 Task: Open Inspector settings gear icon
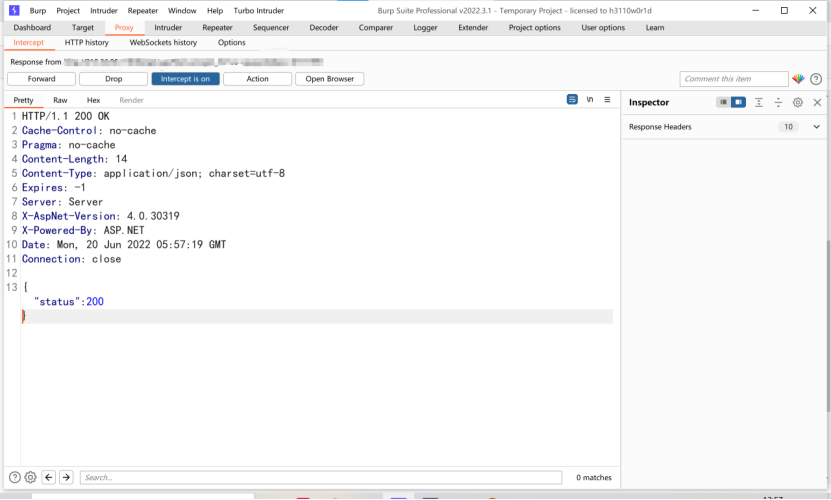click(x=798, y=102)
